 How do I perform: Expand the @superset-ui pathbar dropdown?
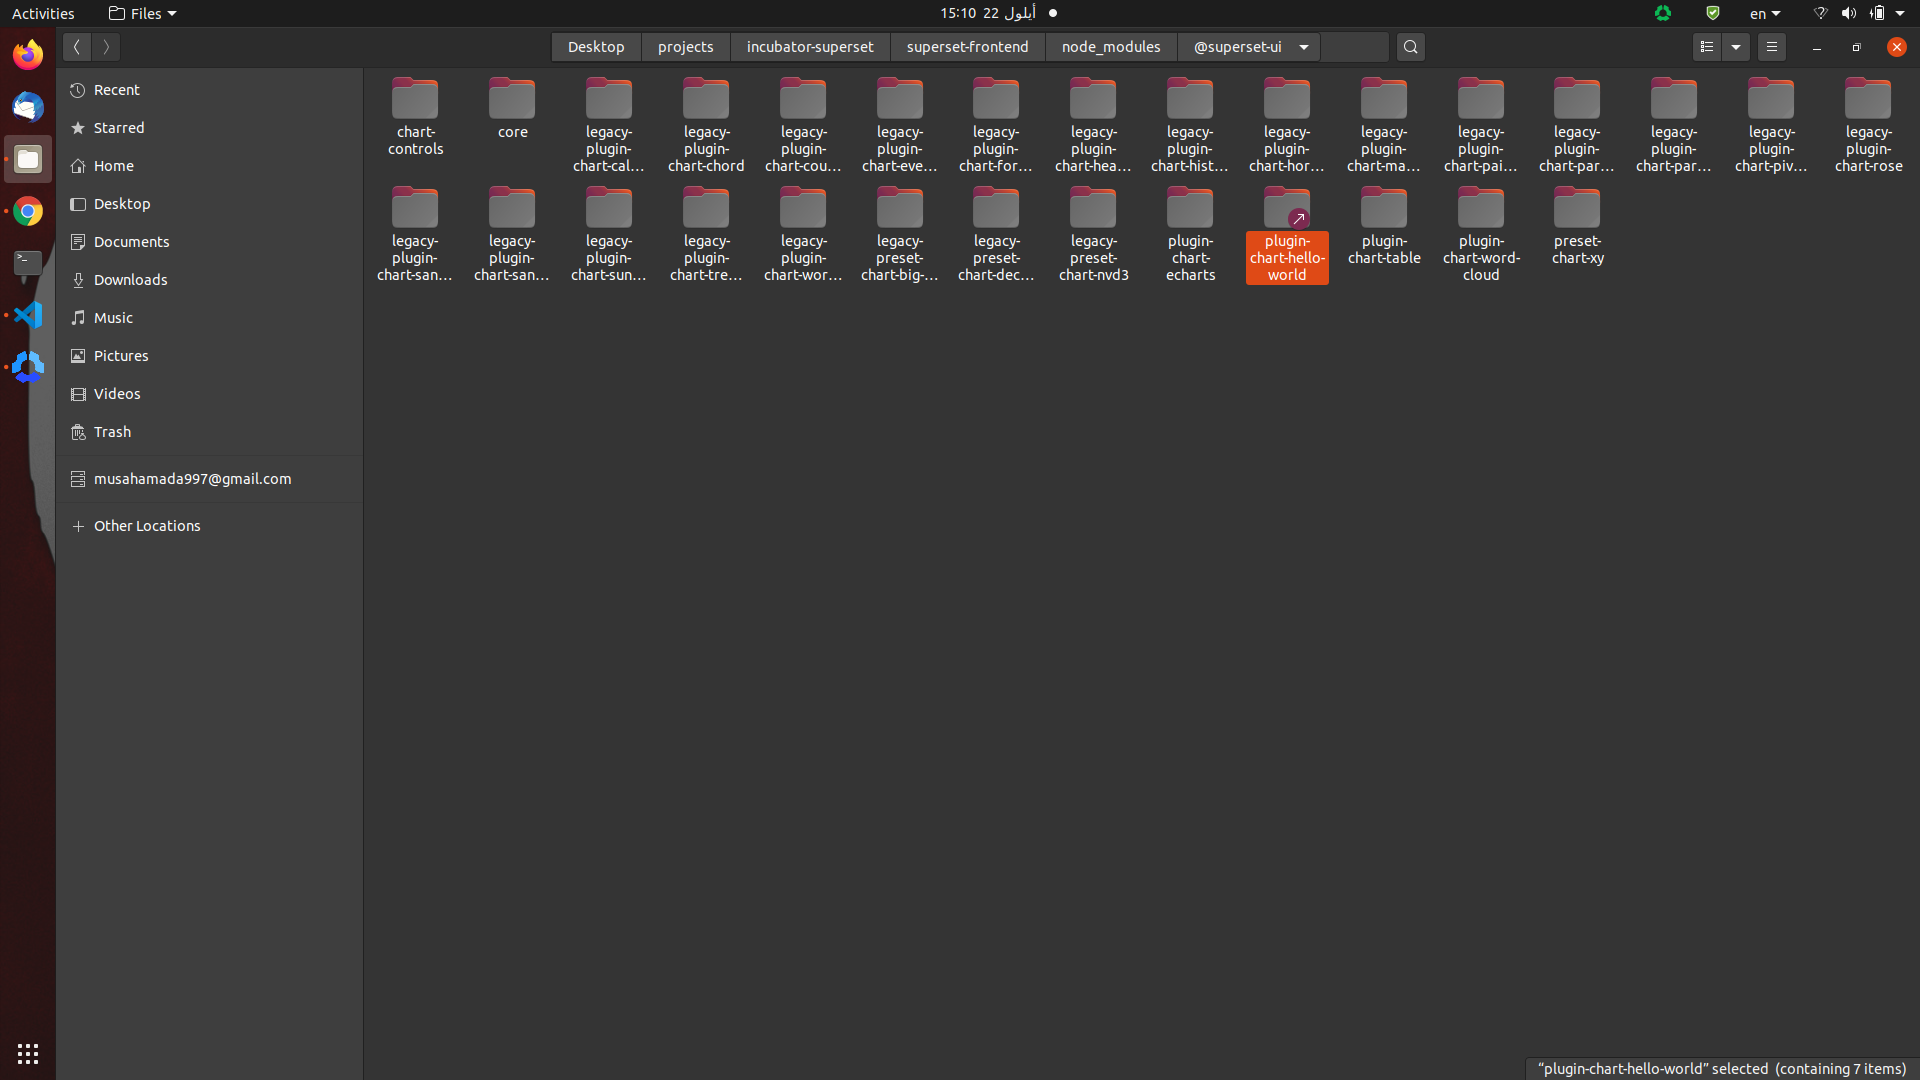click(1302, 46)
